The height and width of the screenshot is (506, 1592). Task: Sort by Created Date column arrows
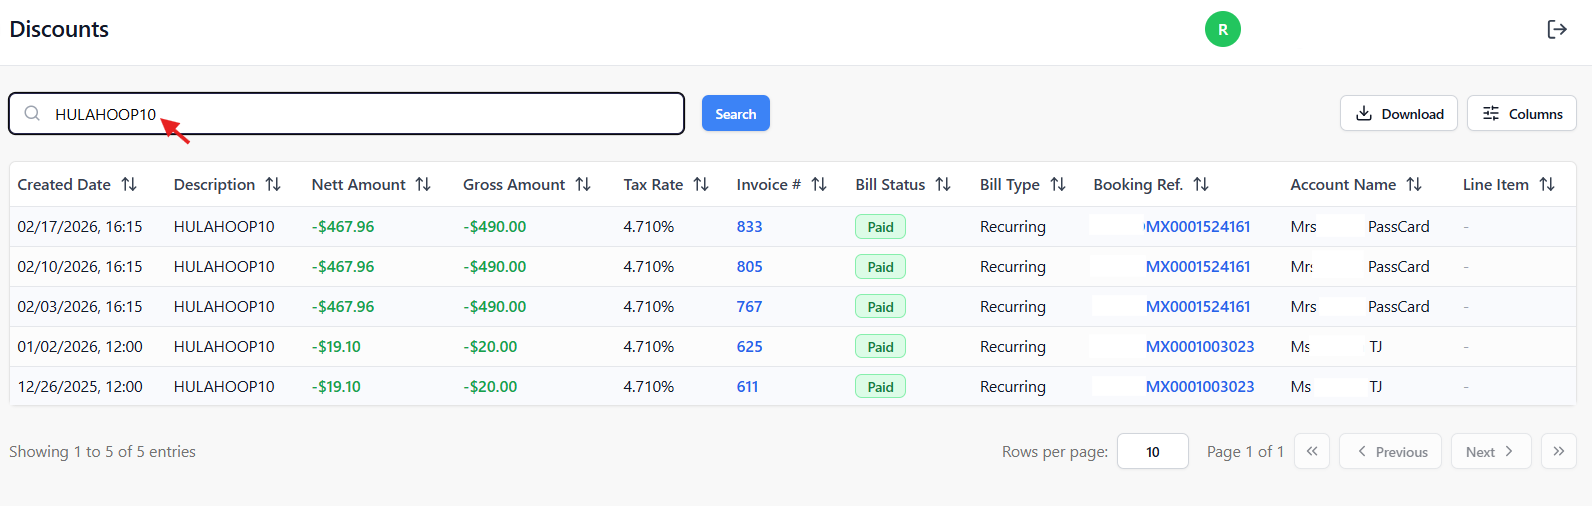(x=129, y=184)
